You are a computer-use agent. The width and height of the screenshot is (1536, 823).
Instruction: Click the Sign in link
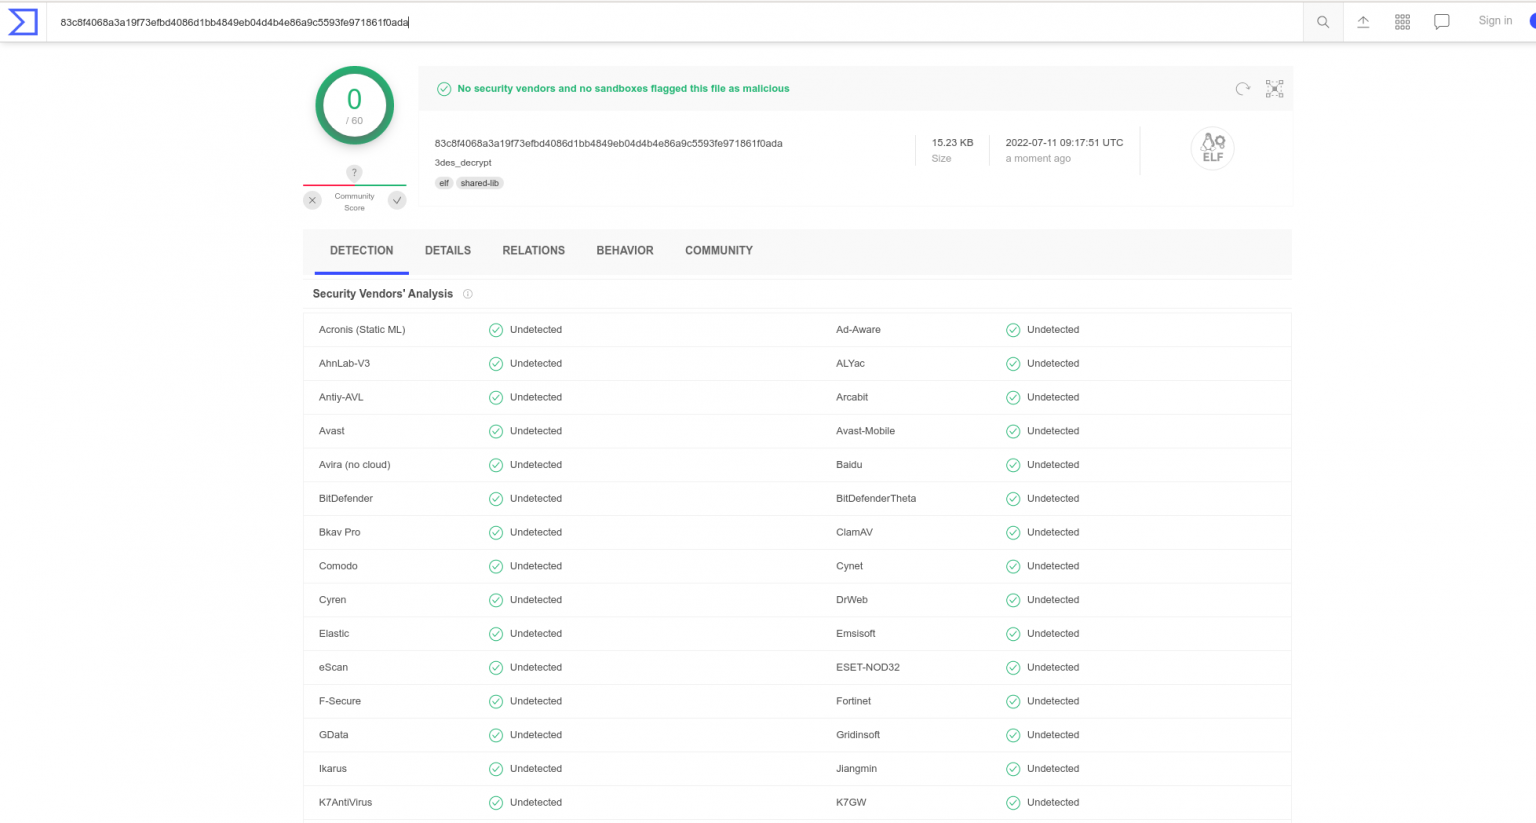[1495, 21]
